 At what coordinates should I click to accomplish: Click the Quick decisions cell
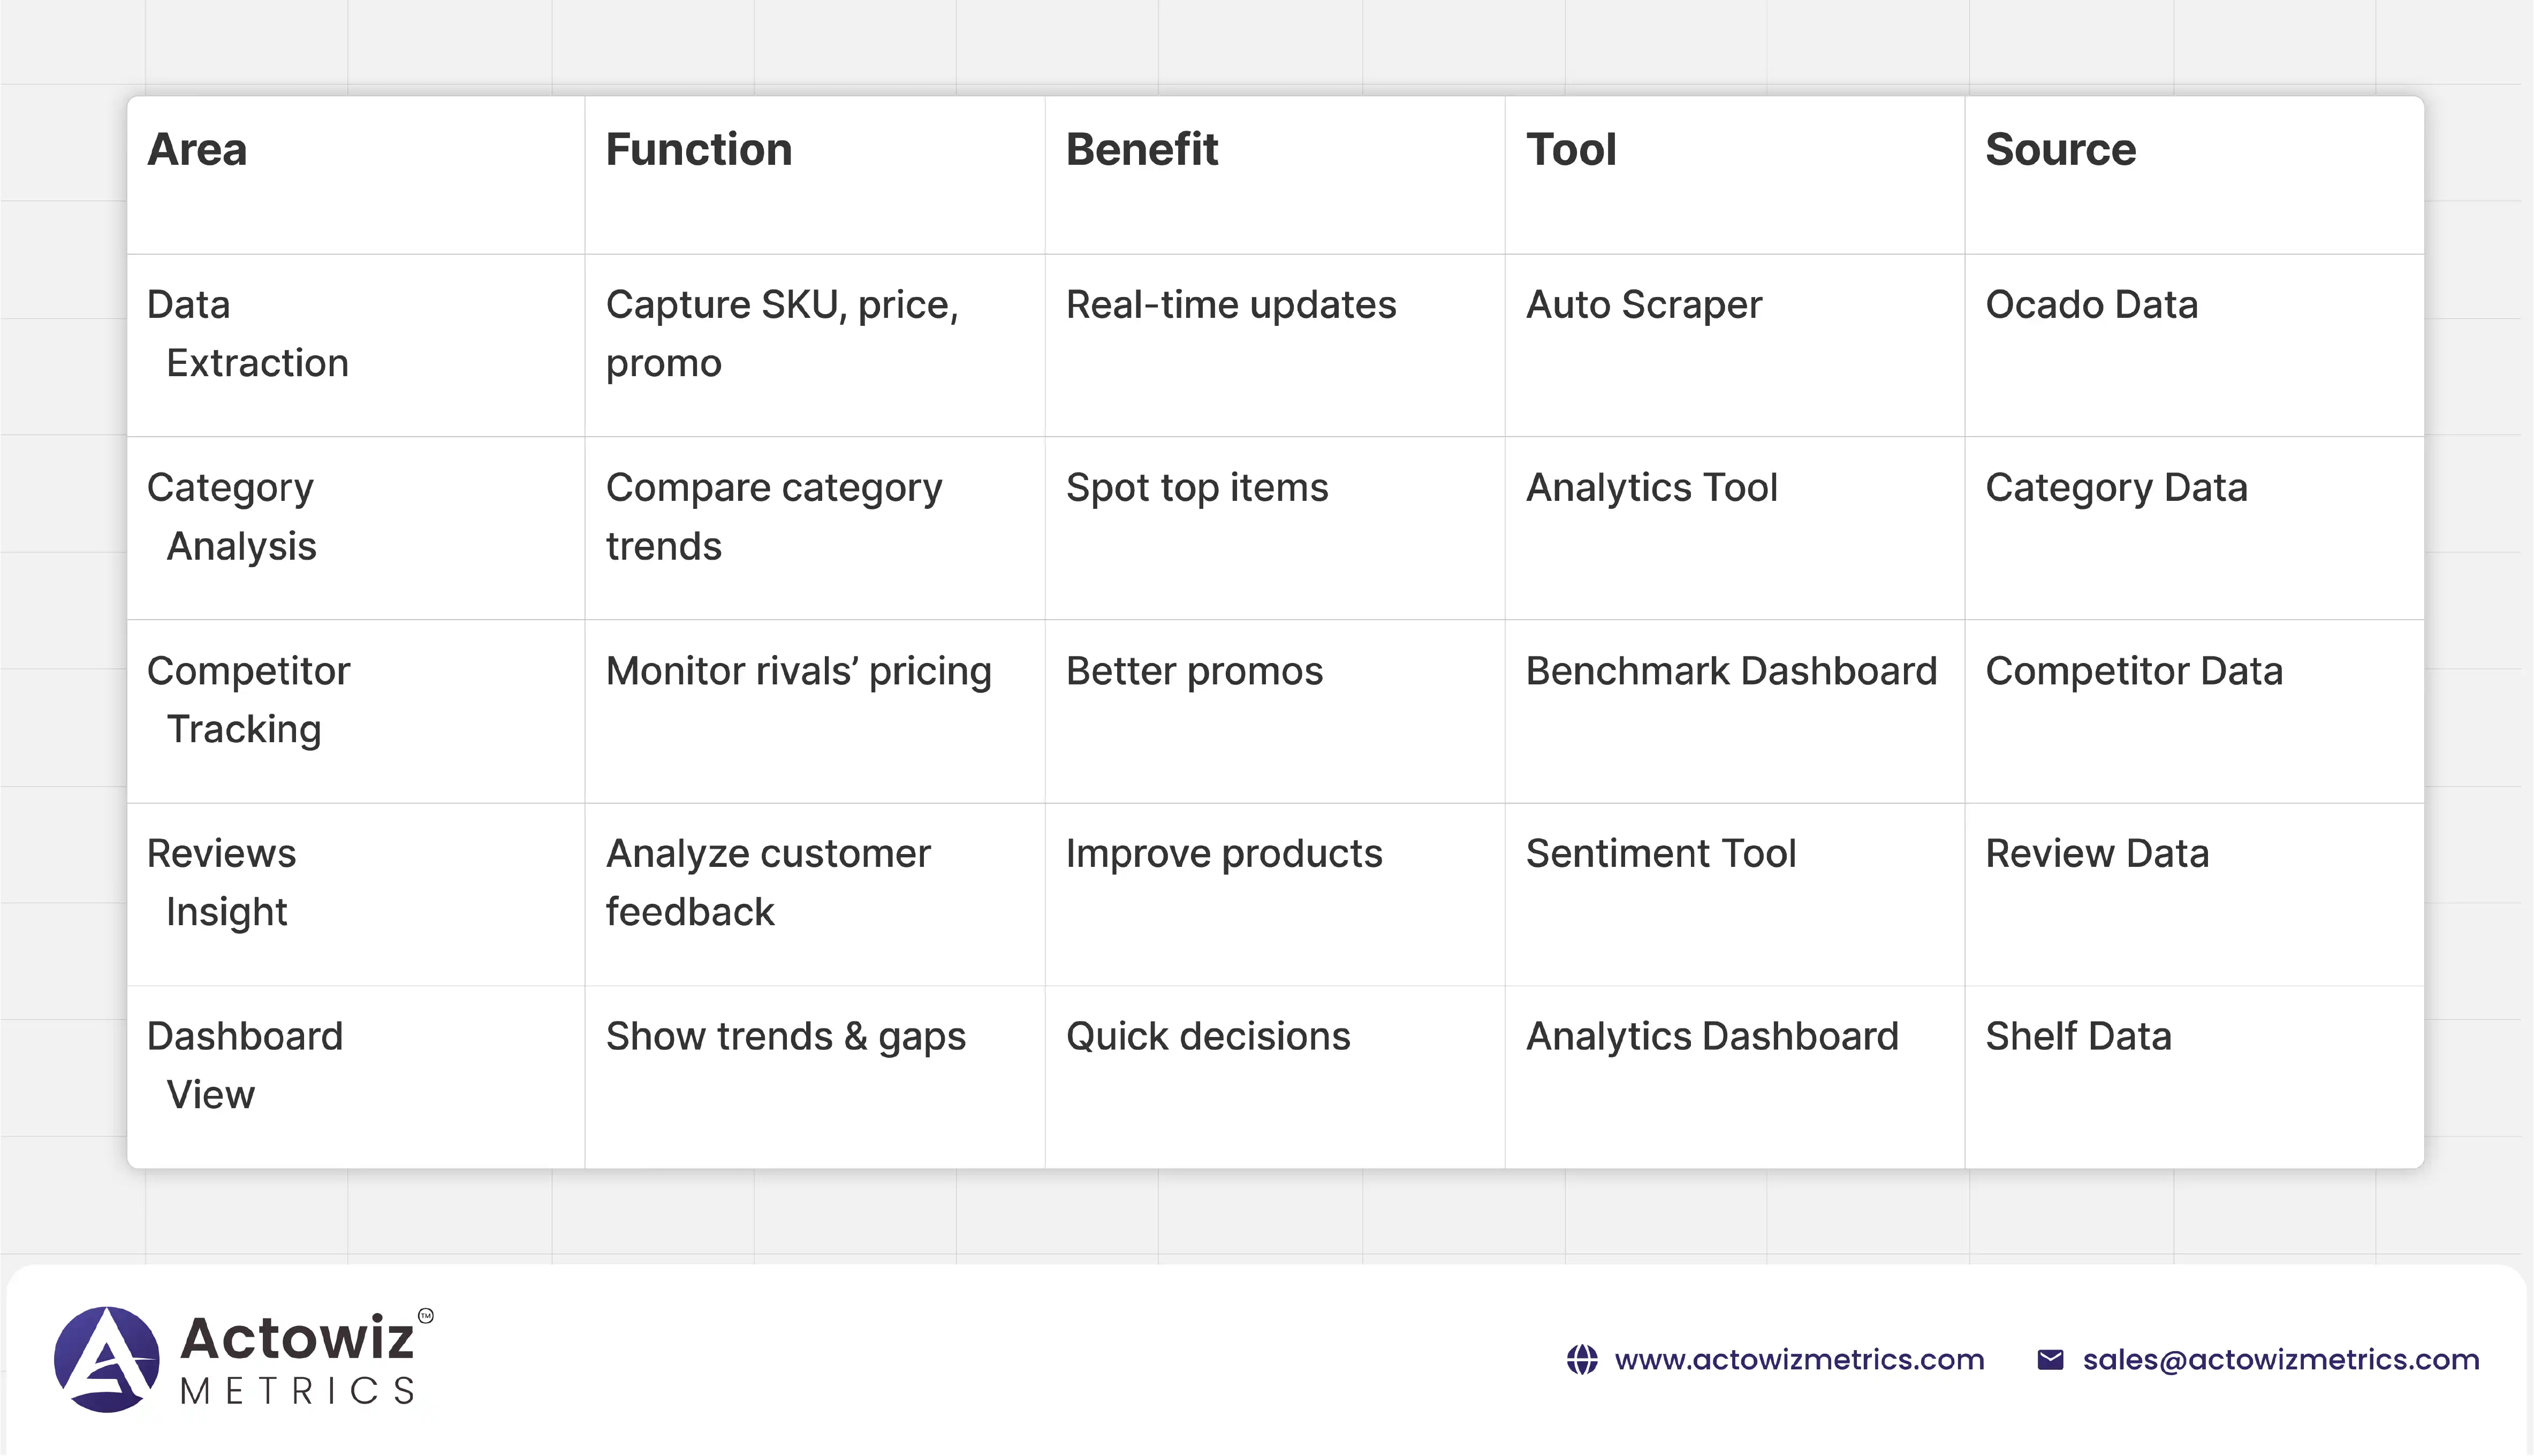point(1208,1037)
